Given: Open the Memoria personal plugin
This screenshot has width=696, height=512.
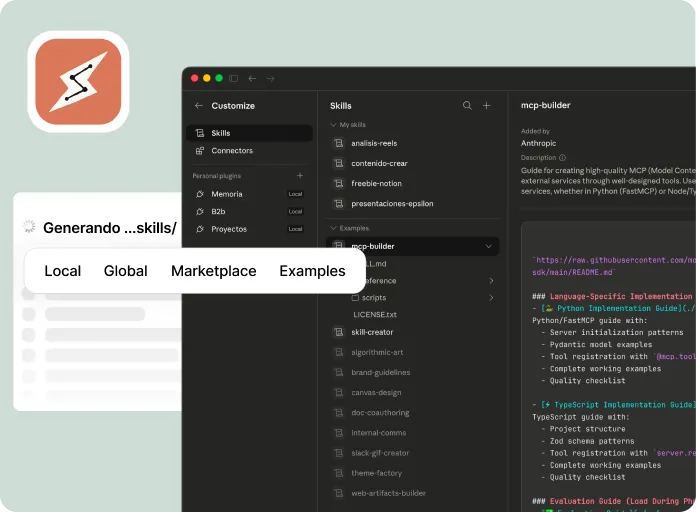Looking at the screenshot, I should 249,194.
